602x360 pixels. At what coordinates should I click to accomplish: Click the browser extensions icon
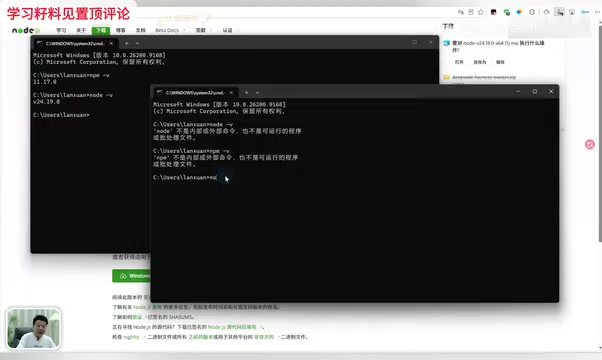(x=532, y=12)
